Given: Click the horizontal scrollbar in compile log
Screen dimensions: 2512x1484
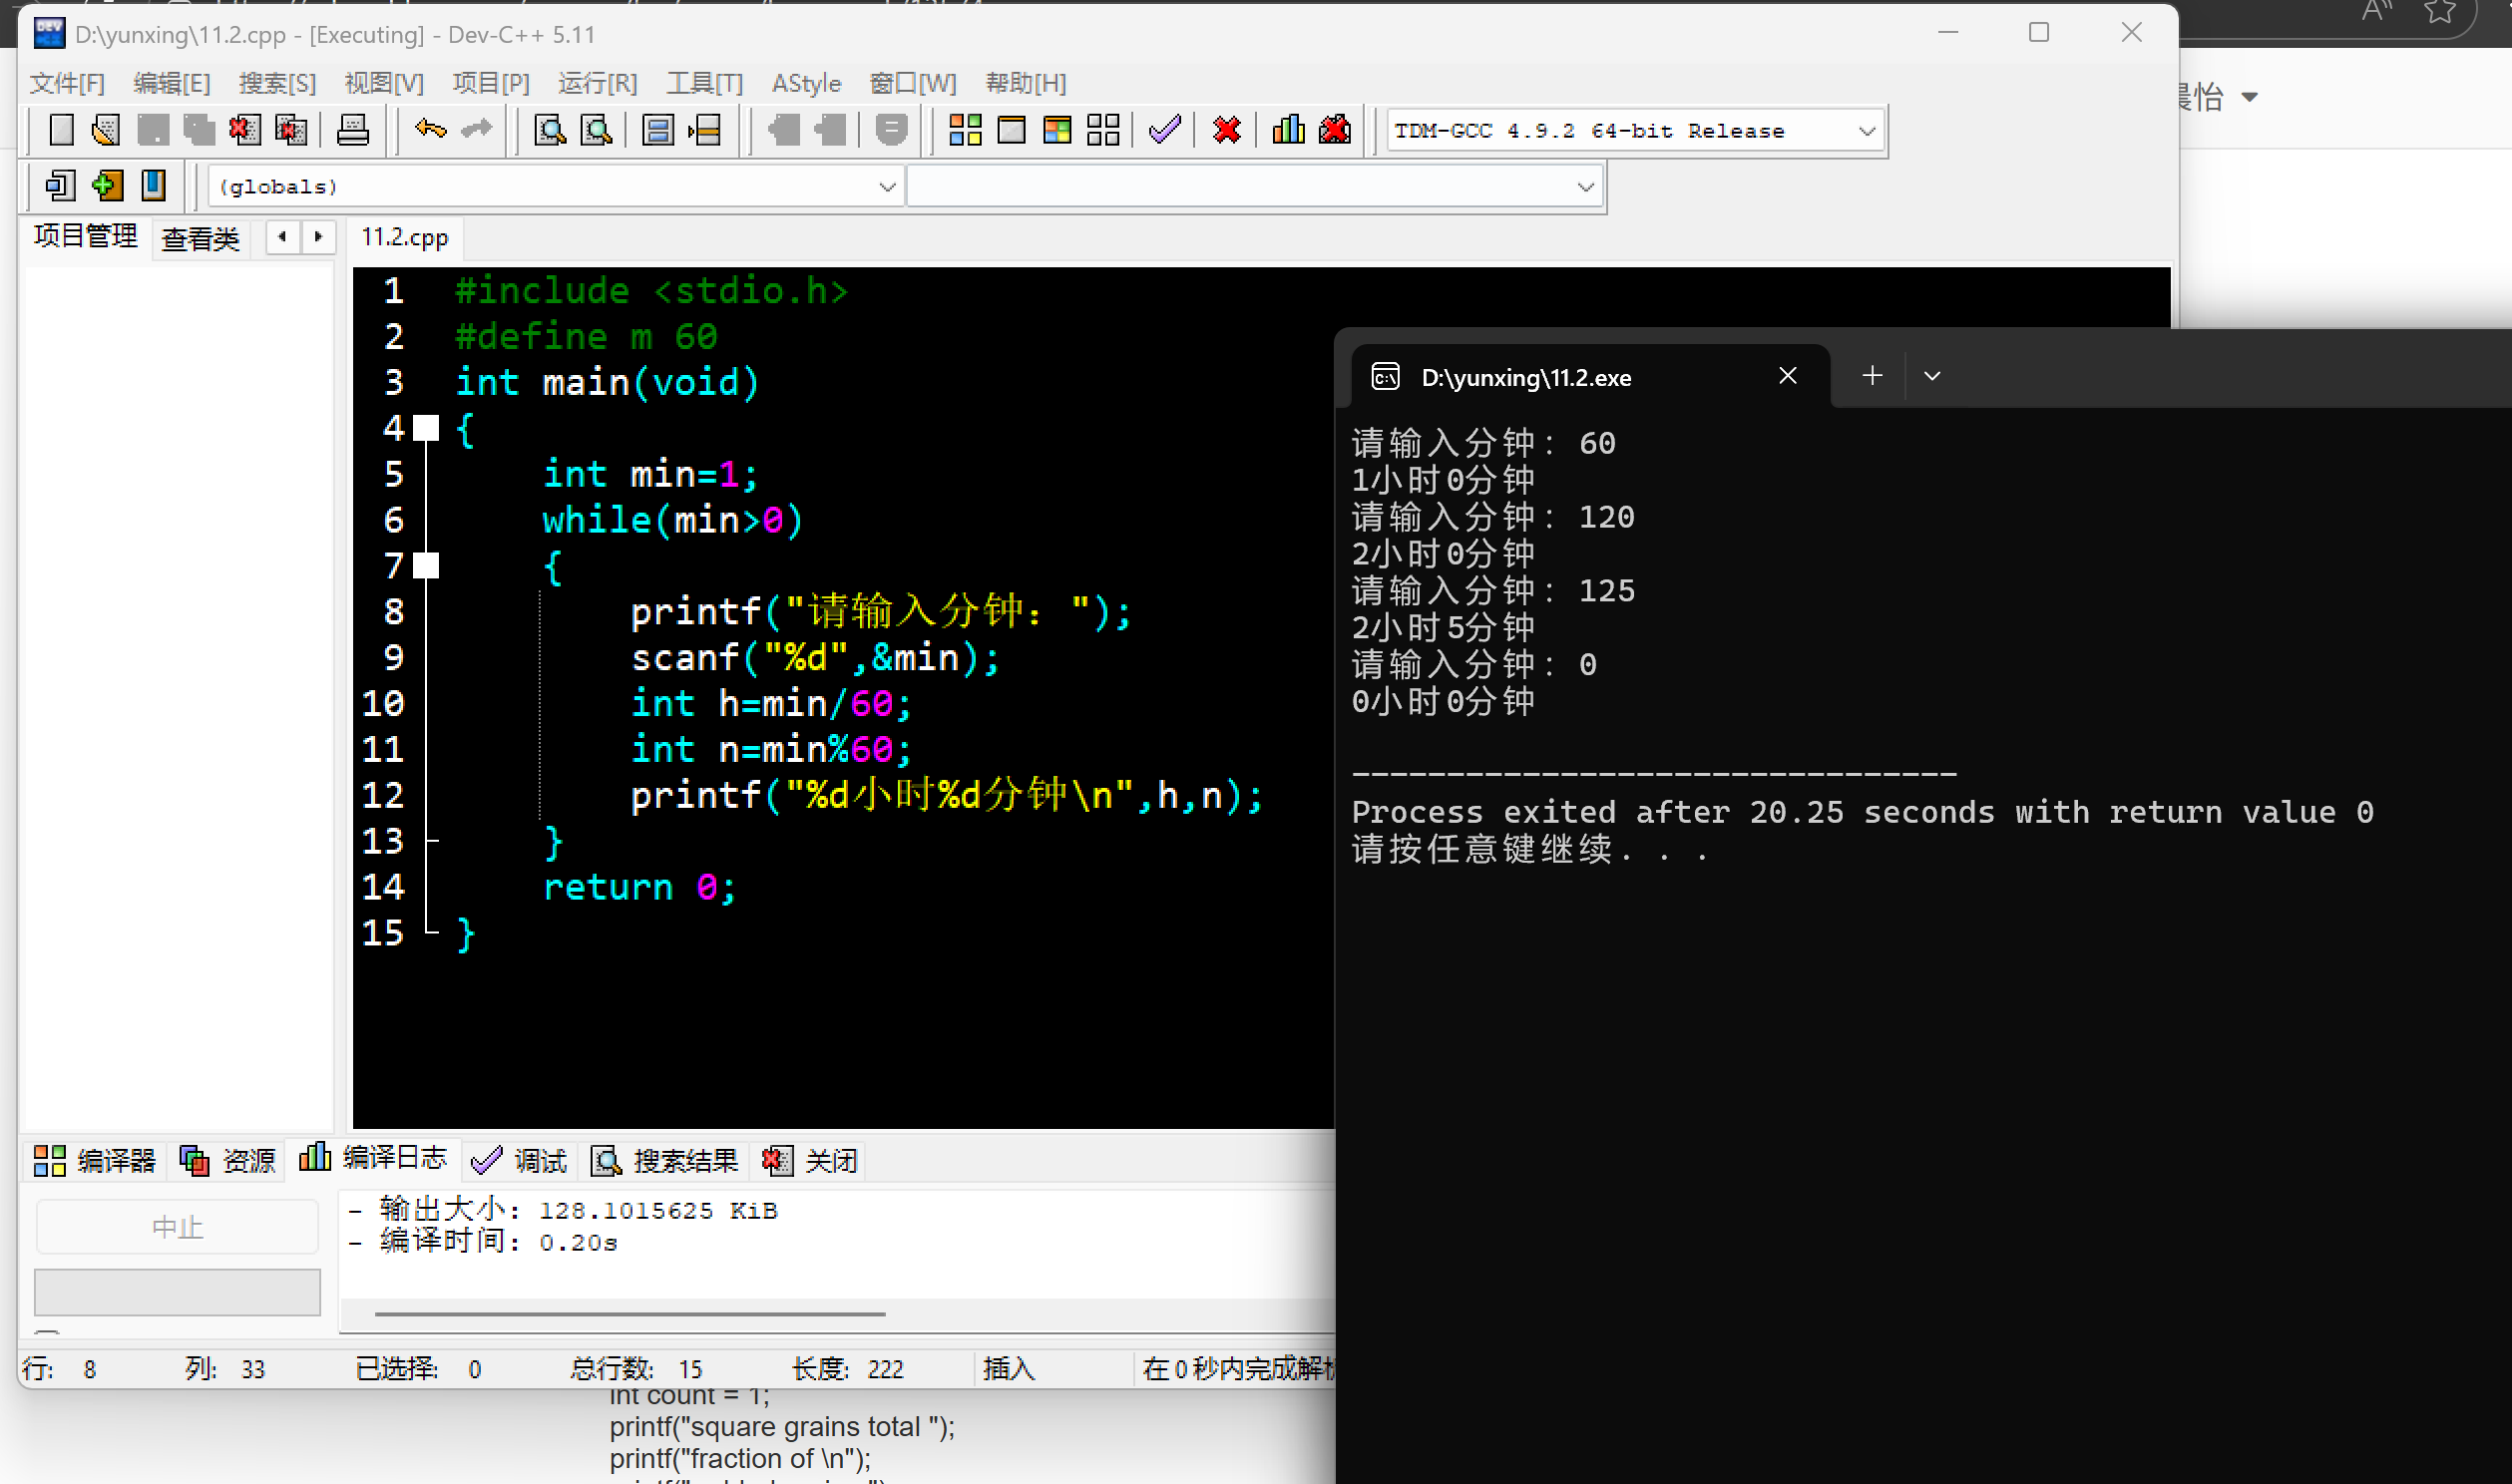Looking at the screenshot, I should point(630,1314).
